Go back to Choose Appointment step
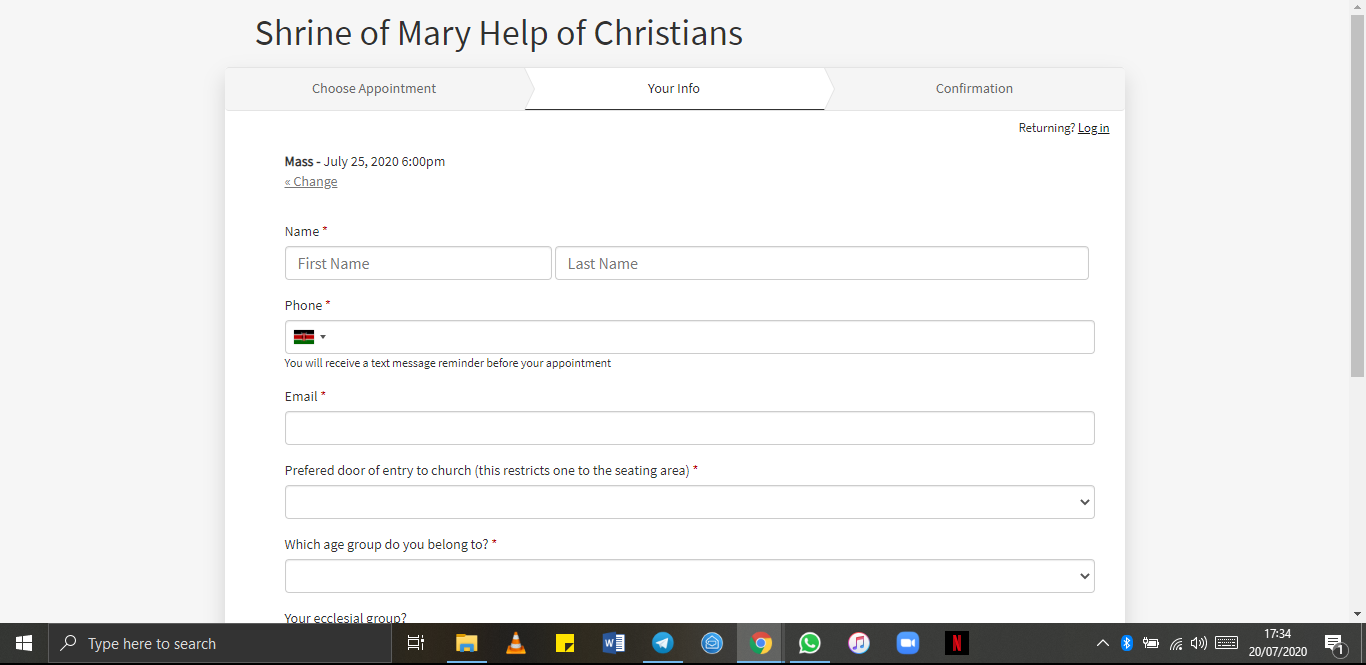Viewport: 1366px width, 665px height. (374, 89)
